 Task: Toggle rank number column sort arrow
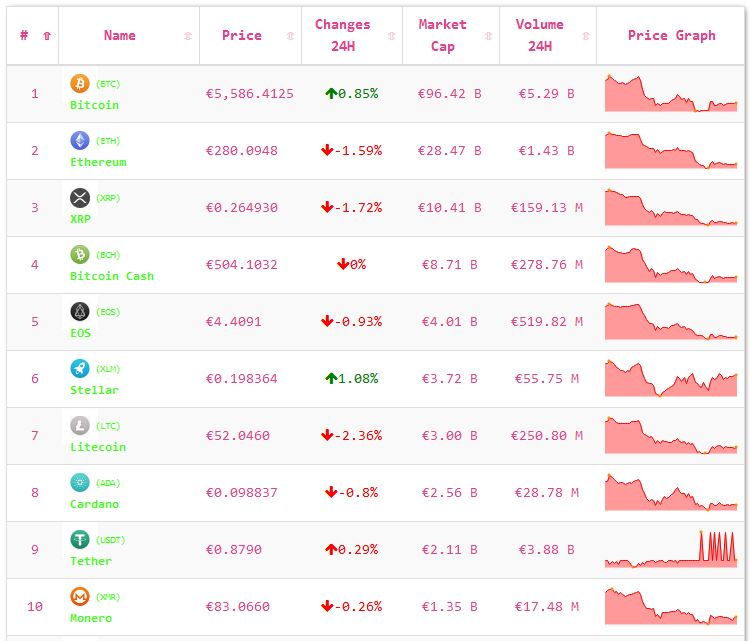47,36
